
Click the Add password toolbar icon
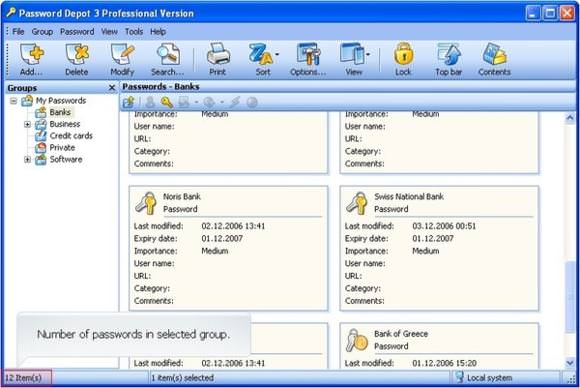pyautogui.click(x=31, y=59)
